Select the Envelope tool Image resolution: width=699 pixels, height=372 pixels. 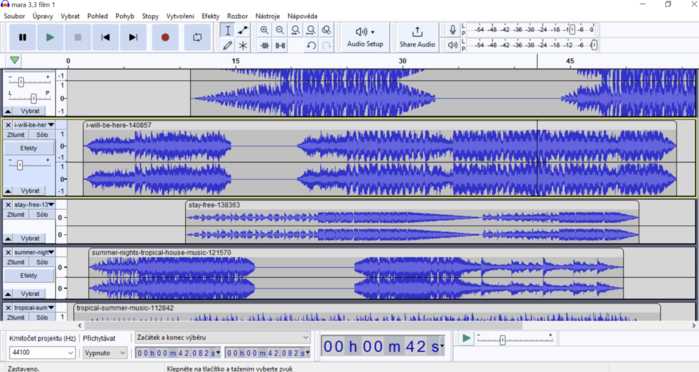pos(243,30)
